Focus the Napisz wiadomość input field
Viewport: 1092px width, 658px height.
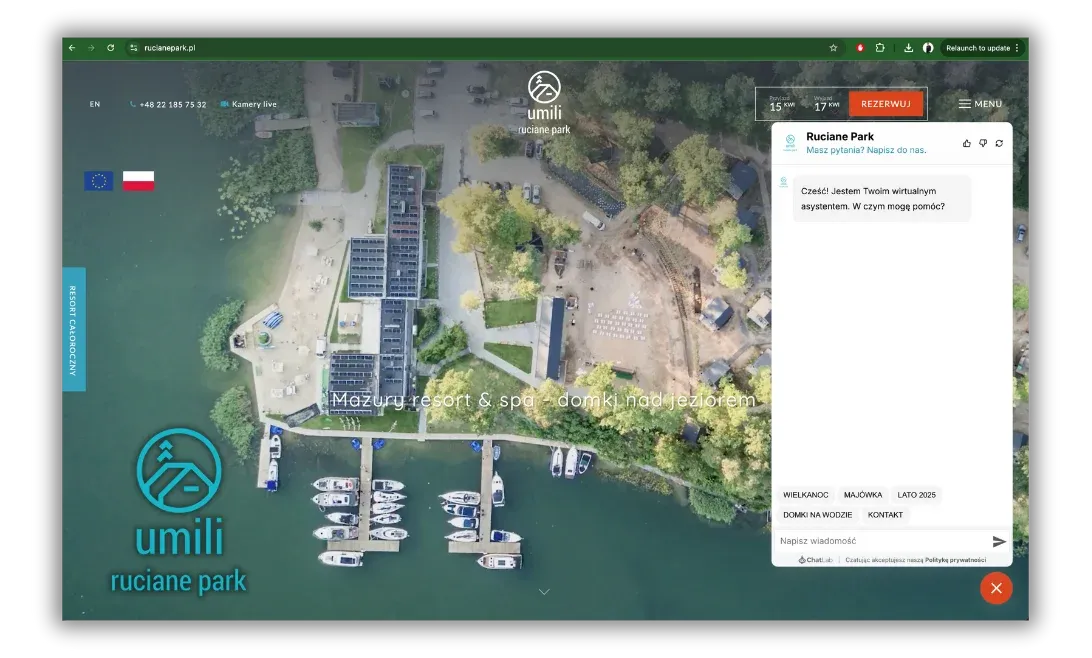(x=880, y=541)
